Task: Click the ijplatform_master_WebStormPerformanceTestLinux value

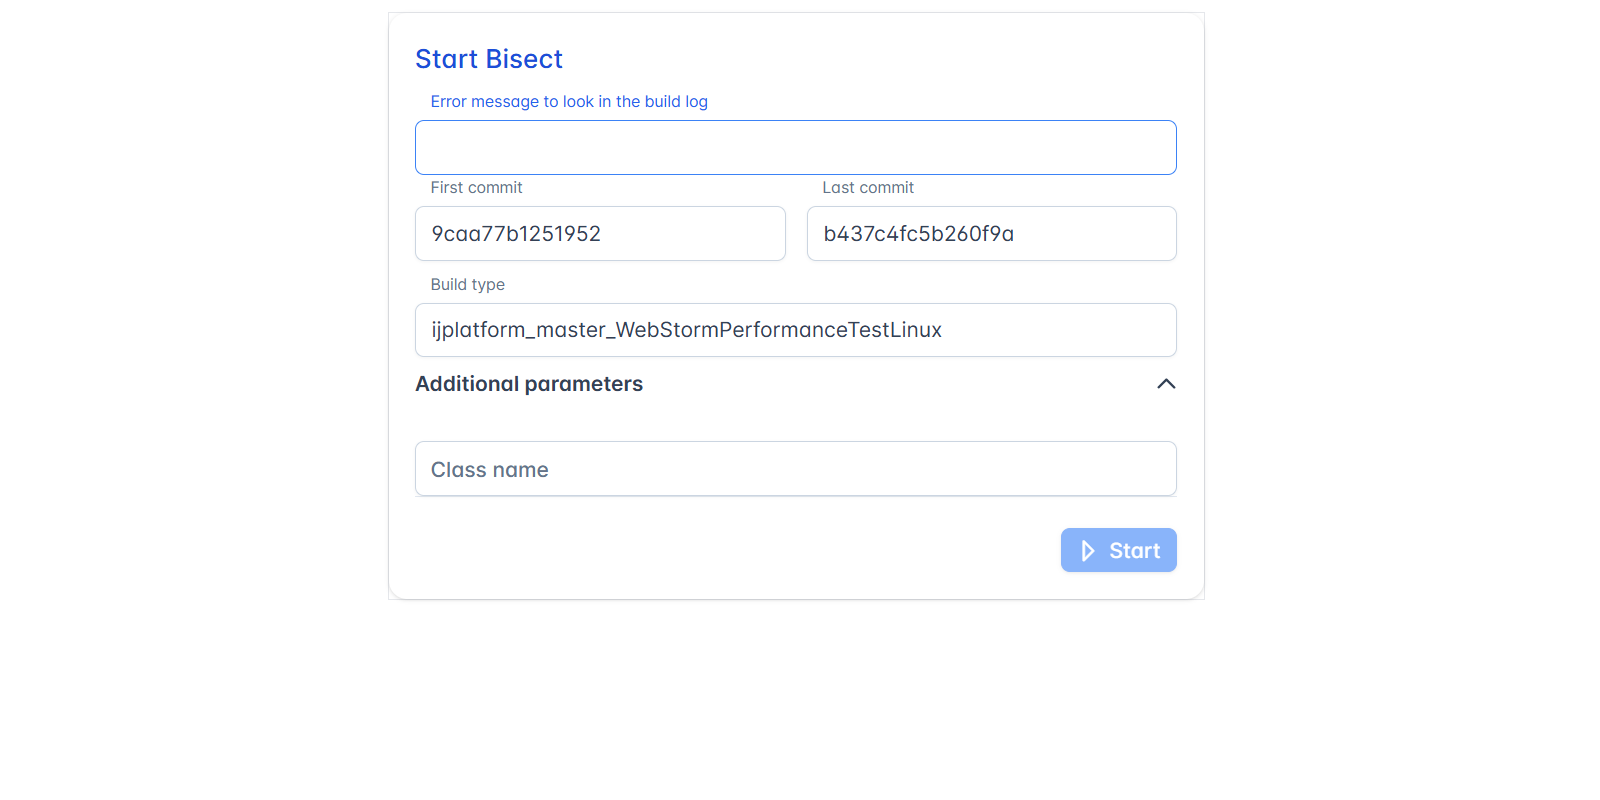Action: [686, 330]
